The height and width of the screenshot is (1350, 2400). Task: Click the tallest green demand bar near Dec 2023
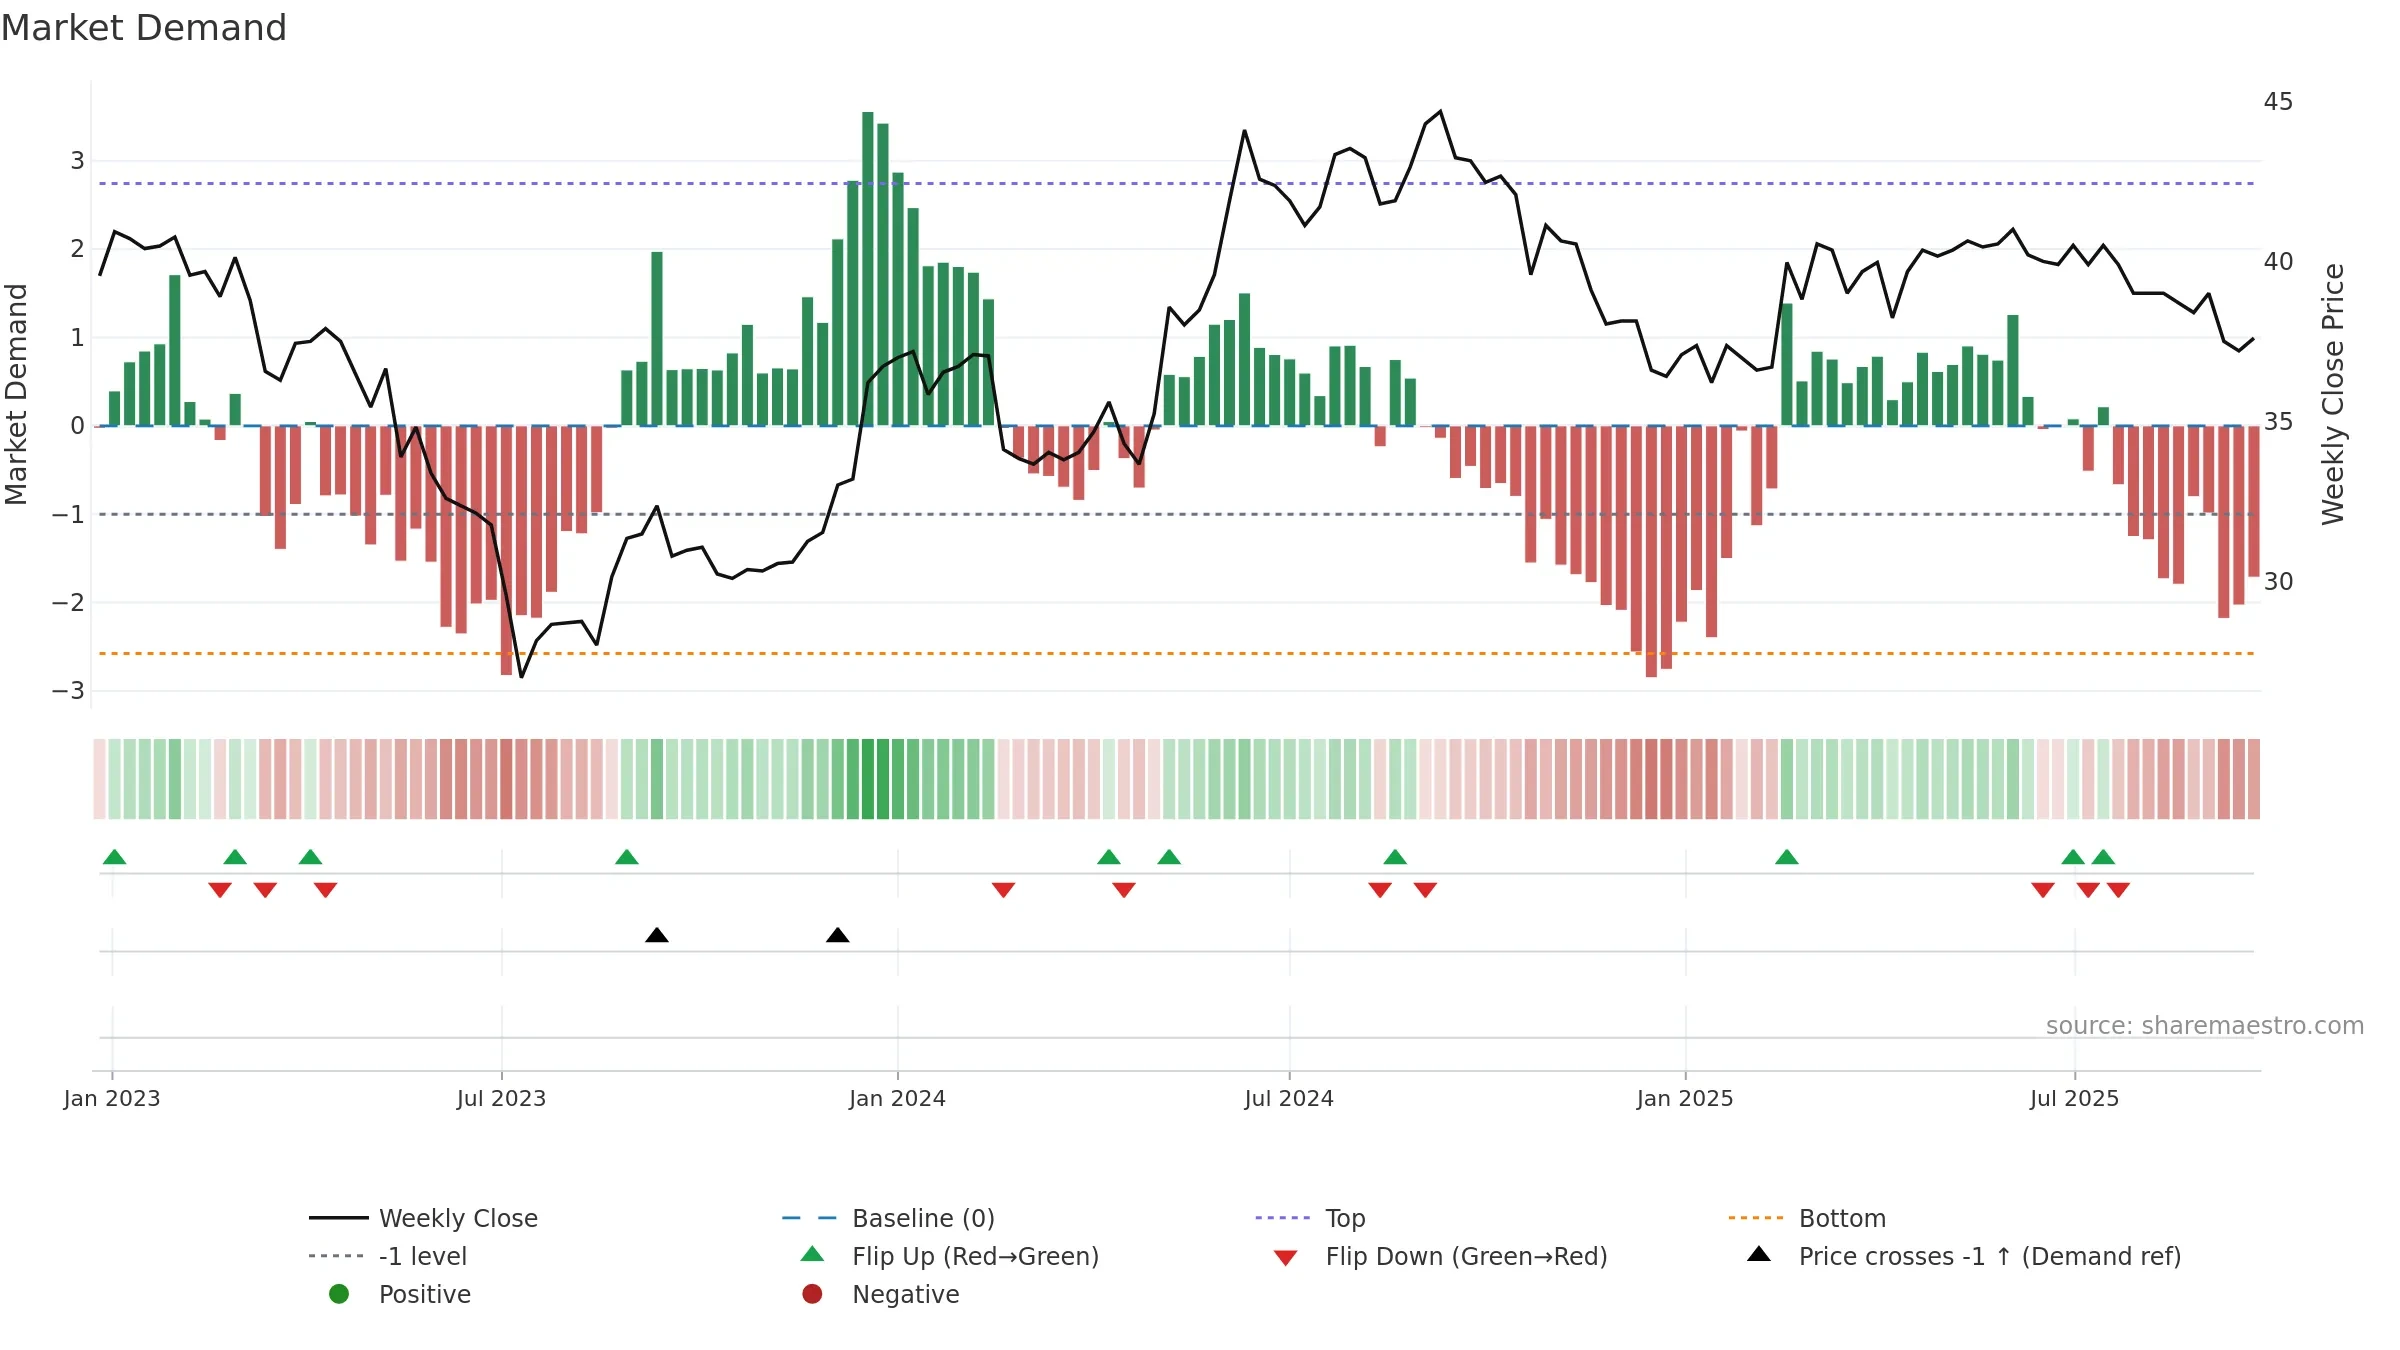(x=868, y=269)
